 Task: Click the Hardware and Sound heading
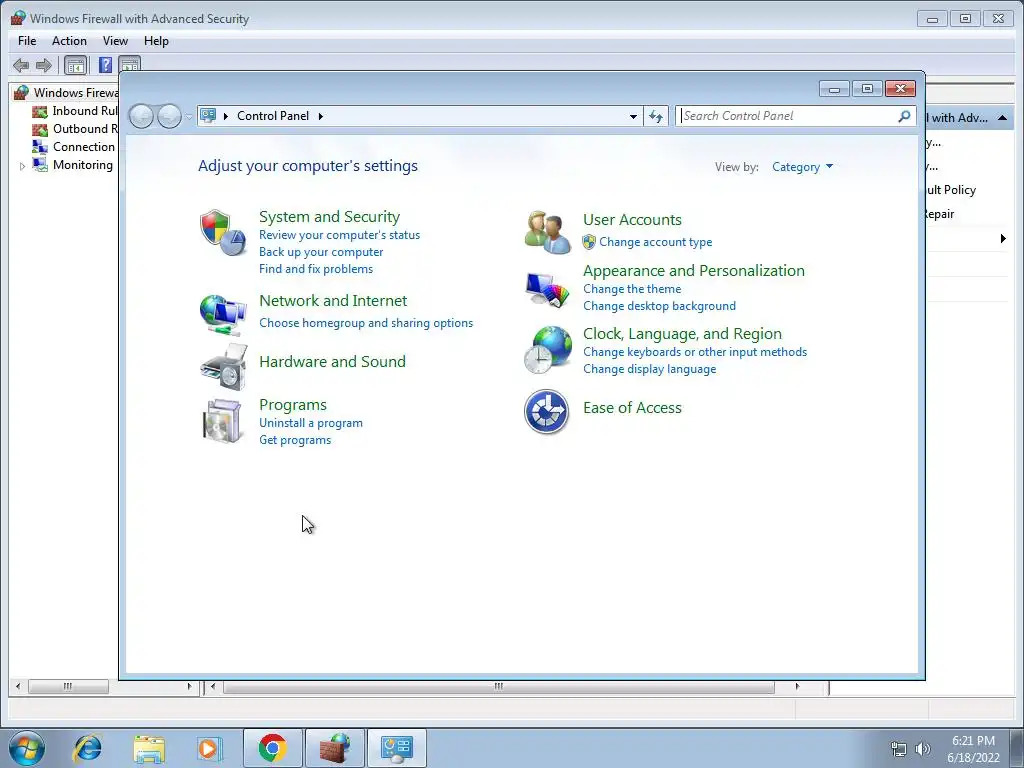(332, 362)
